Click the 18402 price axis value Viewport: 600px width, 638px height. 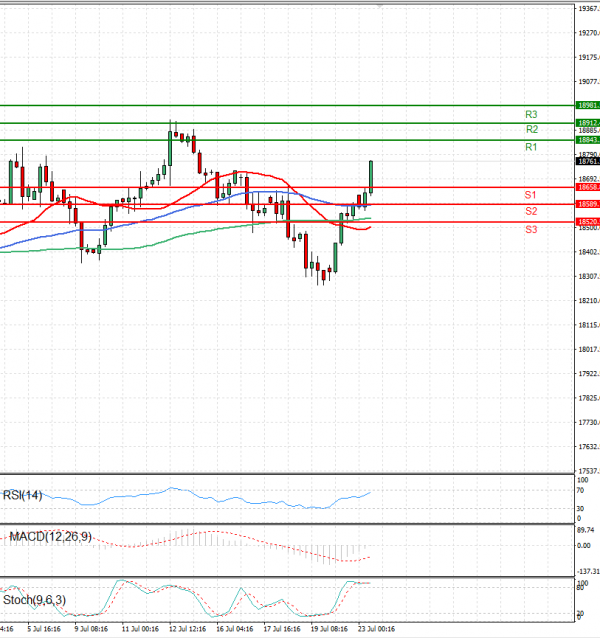pos(589,252)
